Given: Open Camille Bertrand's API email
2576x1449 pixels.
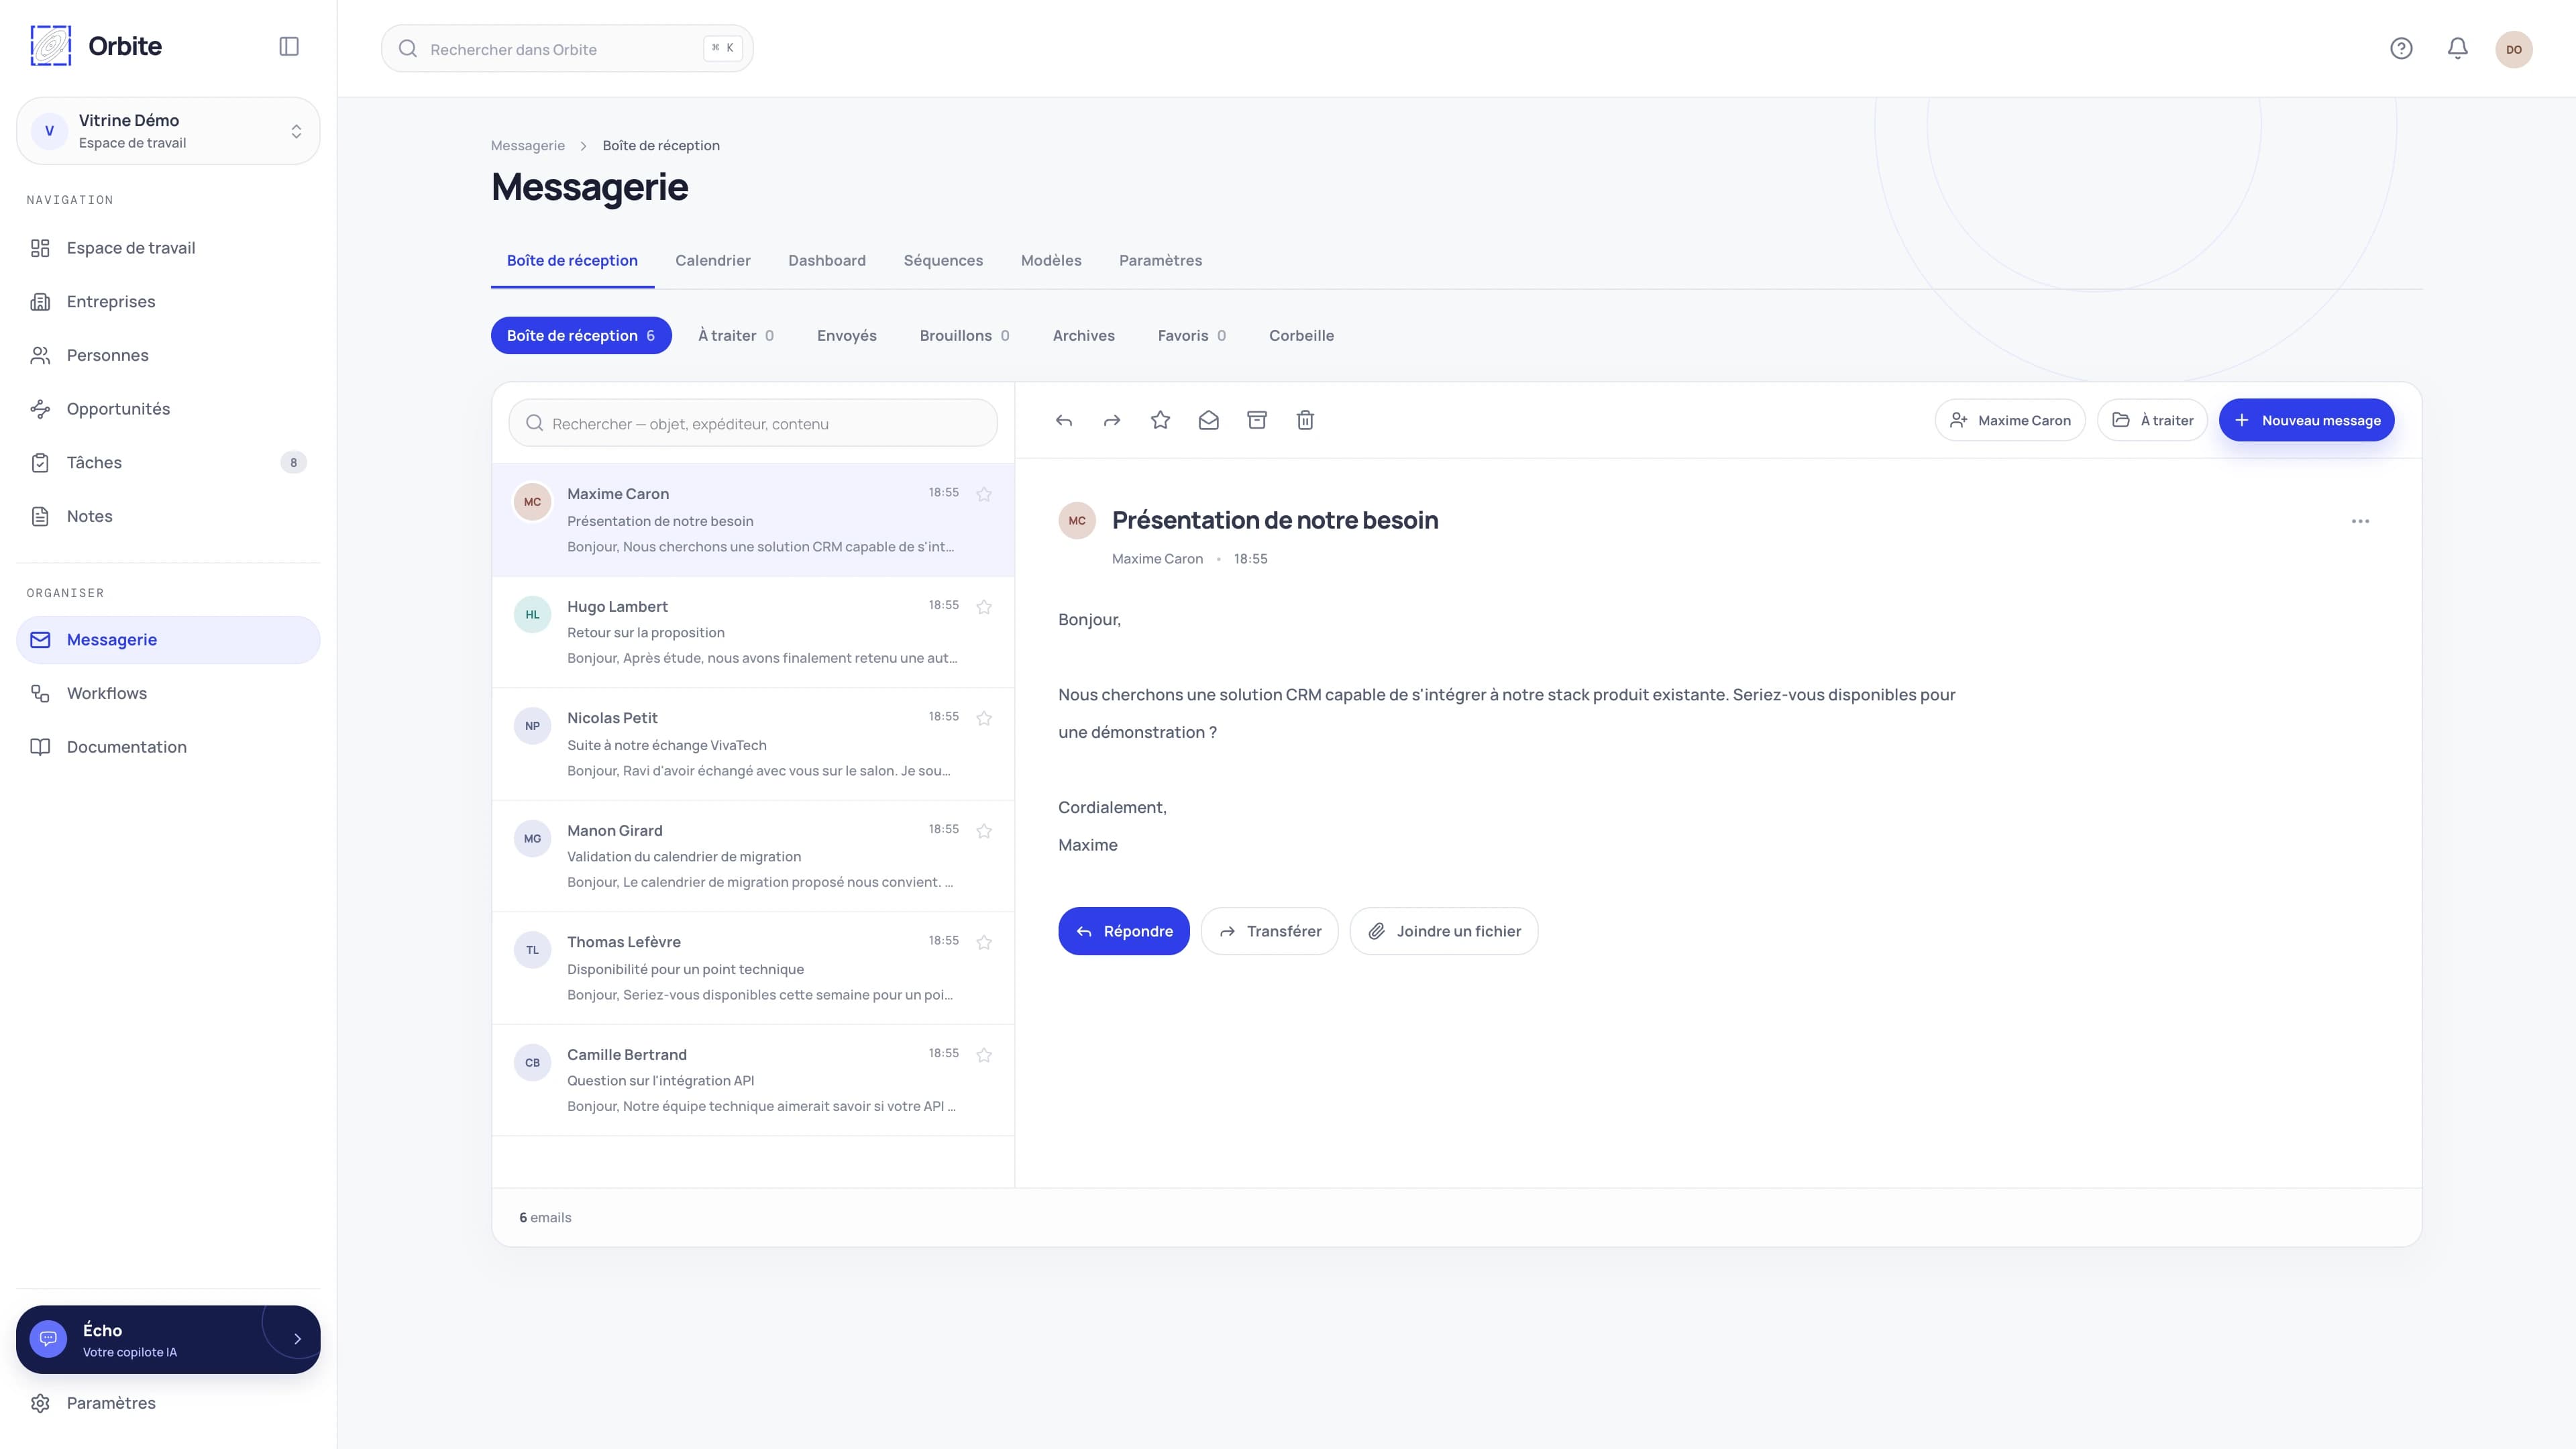Looking at the screenshot, I should coord(753,1080).
